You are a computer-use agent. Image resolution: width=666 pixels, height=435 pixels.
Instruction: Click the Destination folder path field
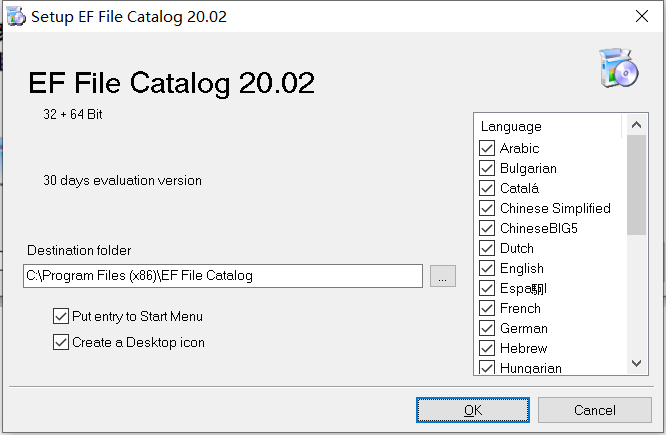coord(223,276)
